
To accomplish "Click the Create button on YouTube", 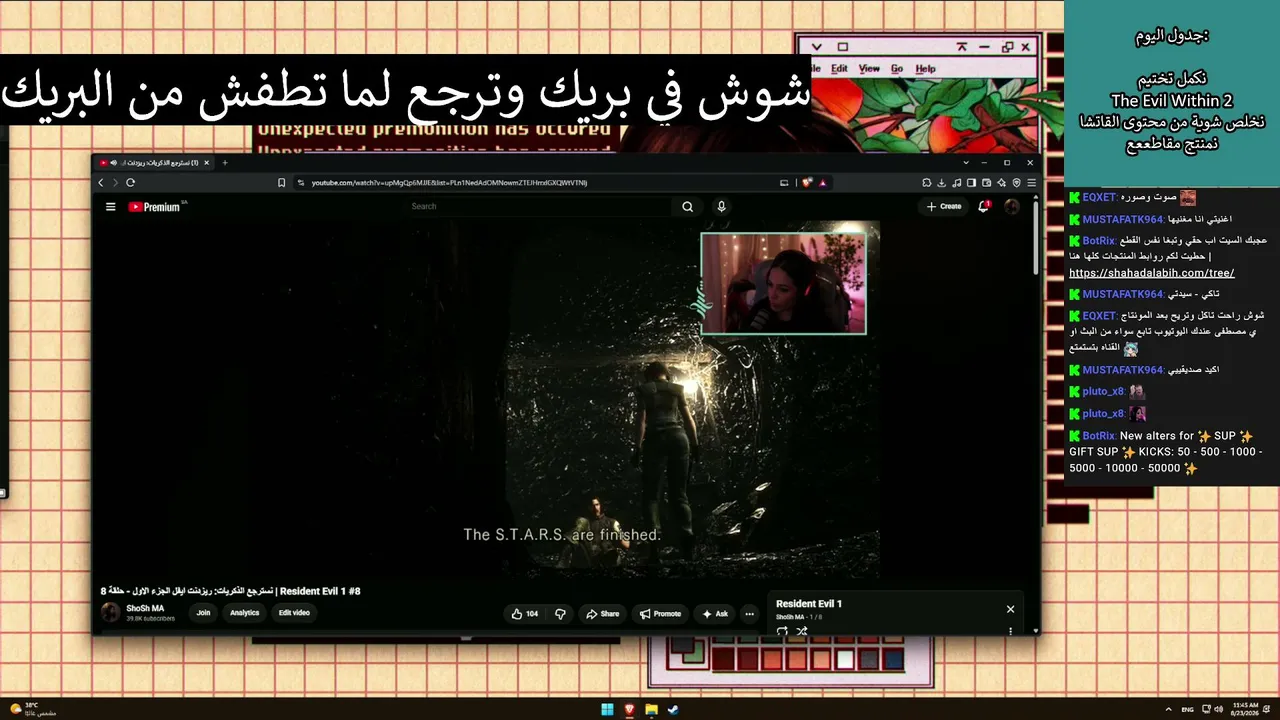I will [944, 207].
